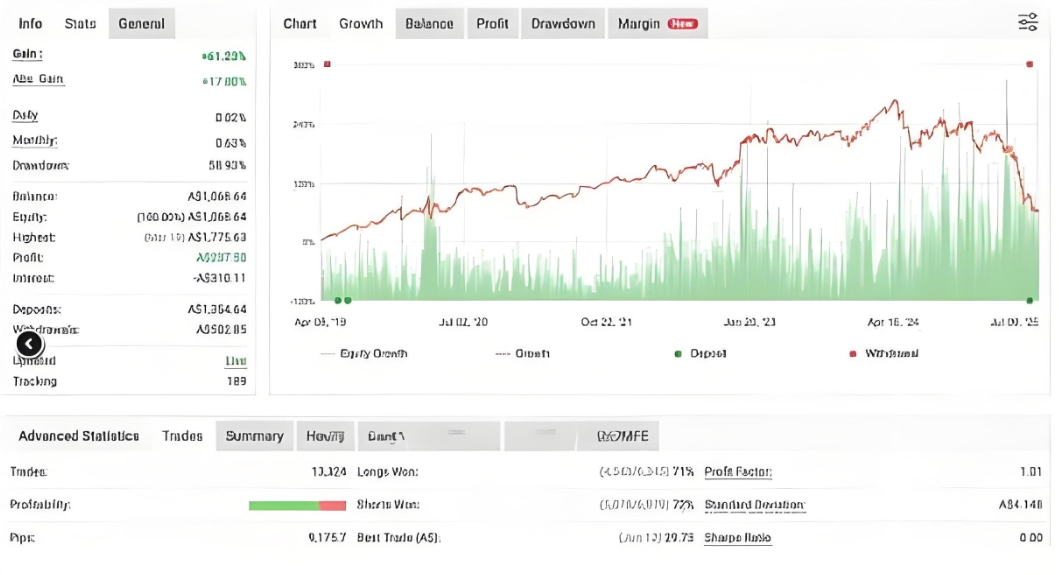The width and height of the screenshot is (1059, 575).
Task: Open the Live updated link
Action: 235,361
